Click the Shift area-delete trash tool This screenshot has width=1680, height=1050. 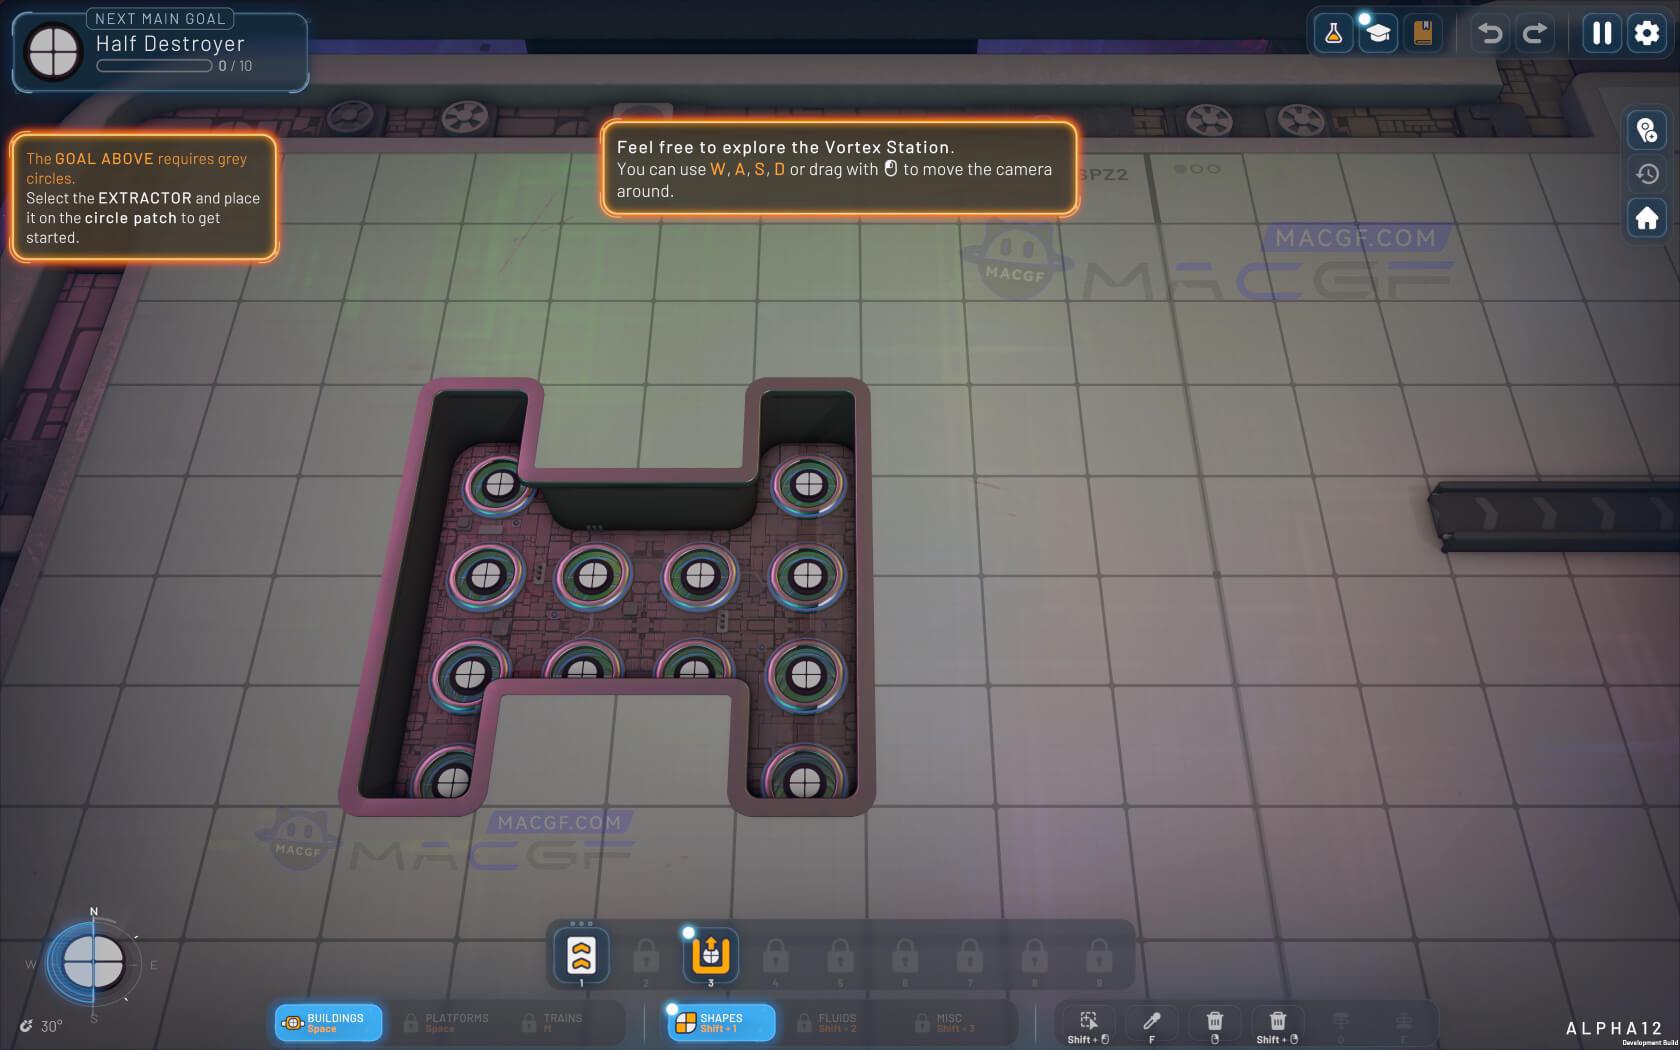pyautogui.click(x=1277, y=1022)
